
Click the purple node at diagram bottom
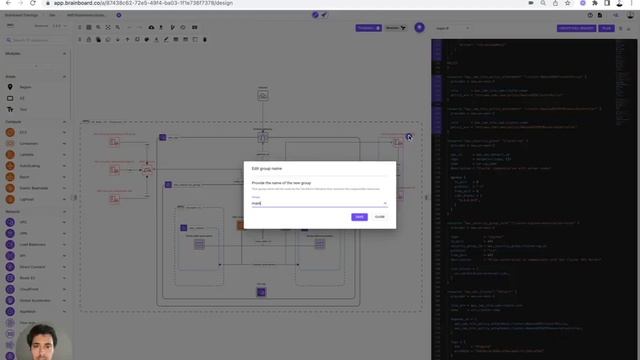pos(261,292)
